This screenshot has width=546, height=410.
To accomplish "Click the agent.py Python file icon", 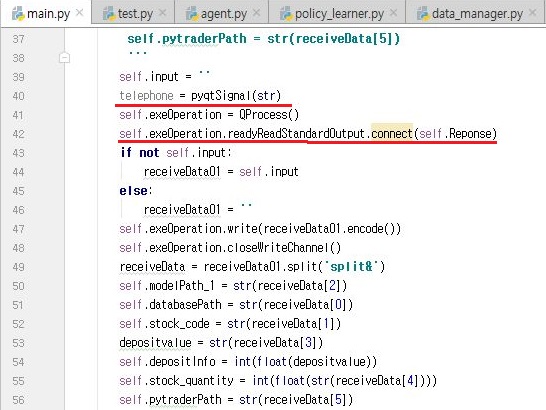I will point(192,14).
